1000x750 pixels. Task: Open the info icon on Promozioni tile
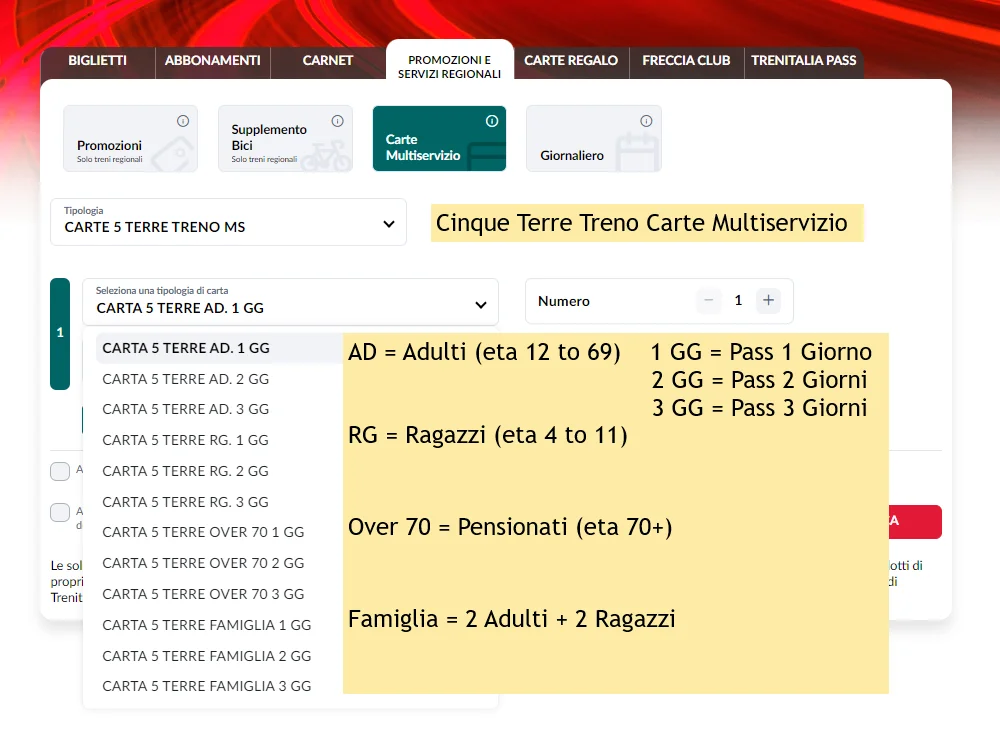point(183,119)
